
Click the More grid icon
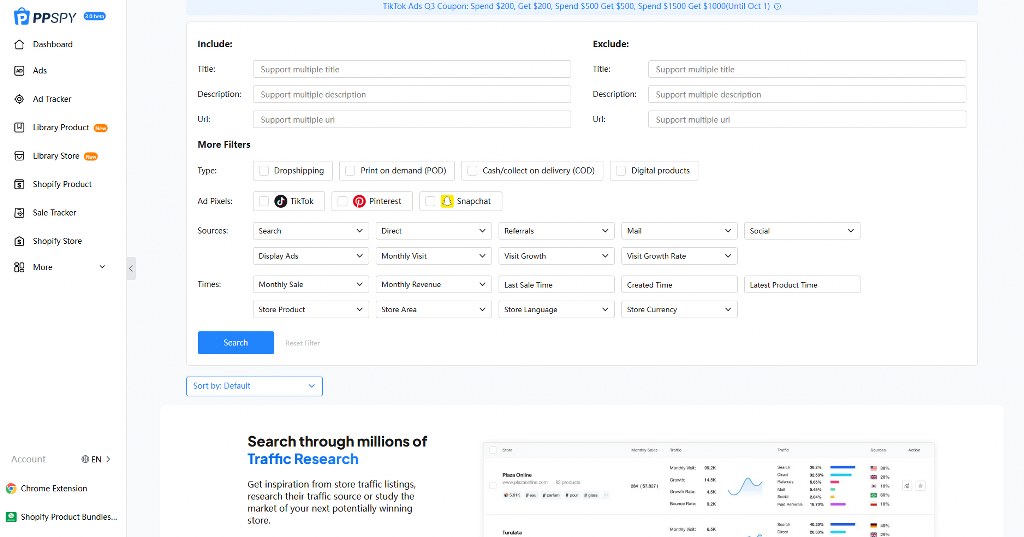pyautogui.click(x=19, y=267)
